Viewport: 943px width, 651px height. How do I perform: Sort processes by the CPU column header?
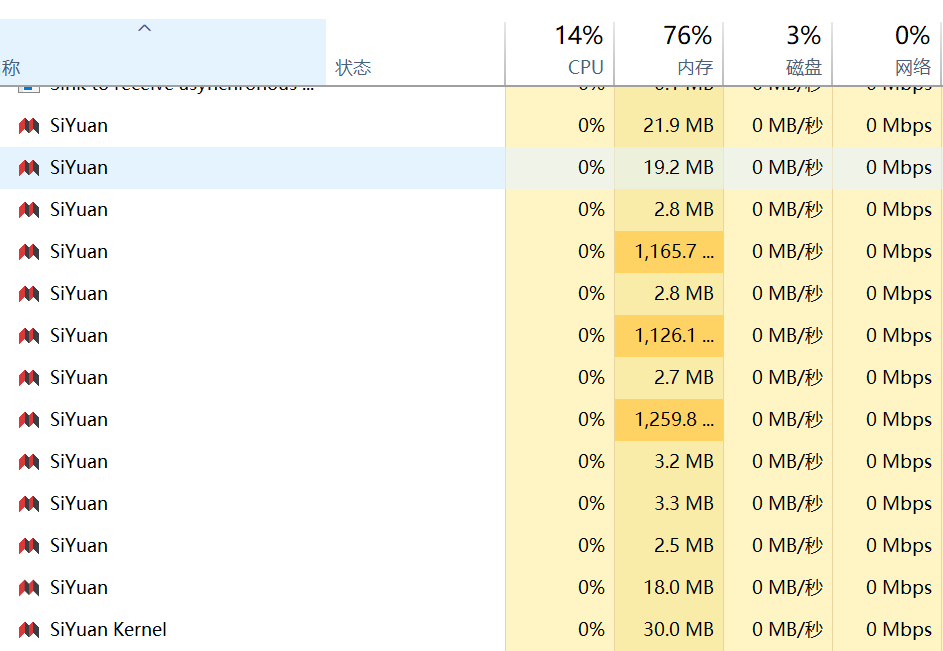point(585,67)
